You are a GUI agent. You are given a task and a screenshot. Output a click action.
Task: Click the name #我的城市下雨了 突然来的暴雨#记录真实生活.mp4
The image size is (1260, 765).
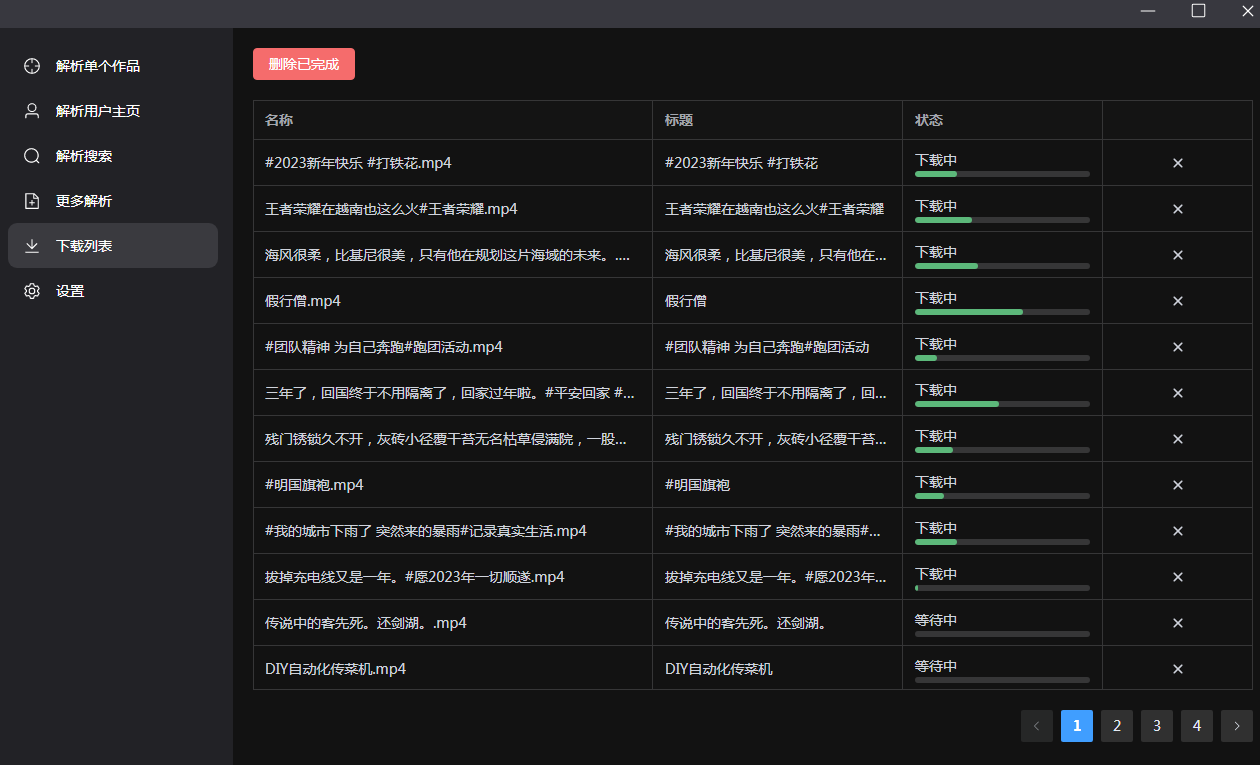[x=426, y=531]
